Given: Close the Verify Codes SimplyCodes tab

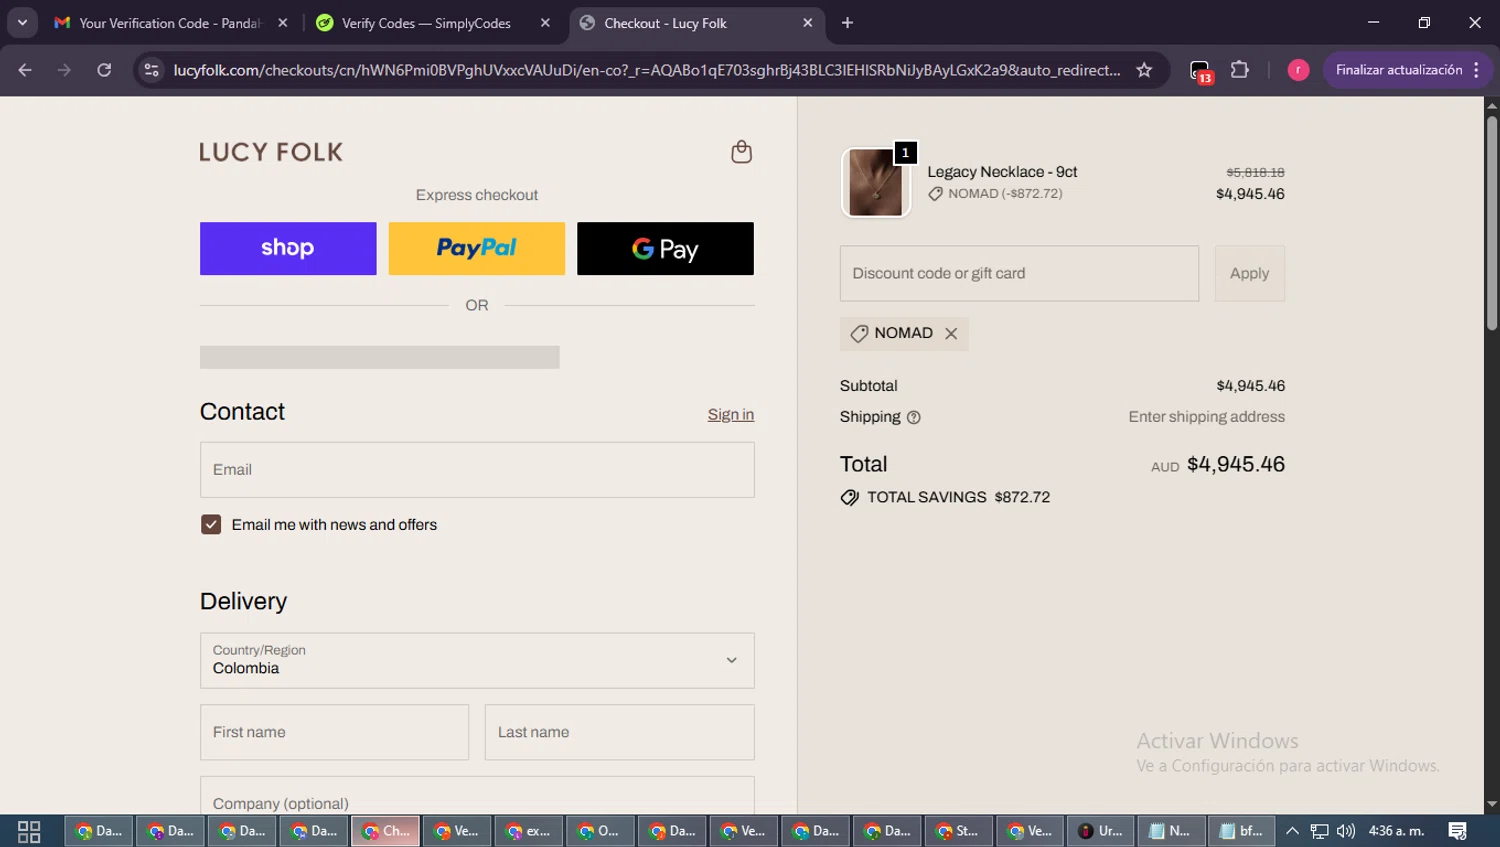Looking at the screenshot, I should click(x=545, y=23).
